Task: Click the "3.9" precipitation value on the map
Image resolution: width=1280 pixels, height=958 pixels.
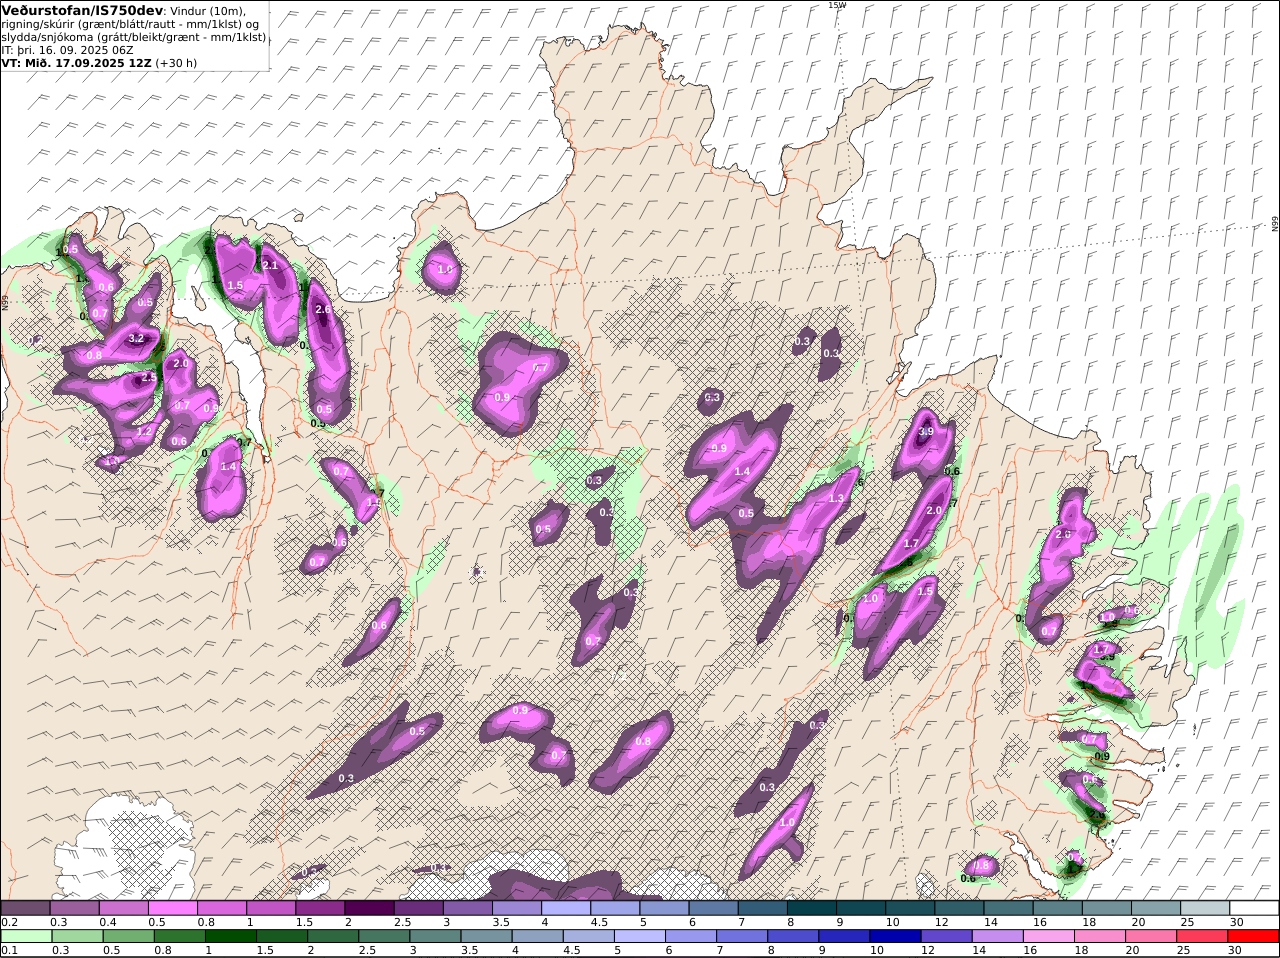Action: [925, 432]
